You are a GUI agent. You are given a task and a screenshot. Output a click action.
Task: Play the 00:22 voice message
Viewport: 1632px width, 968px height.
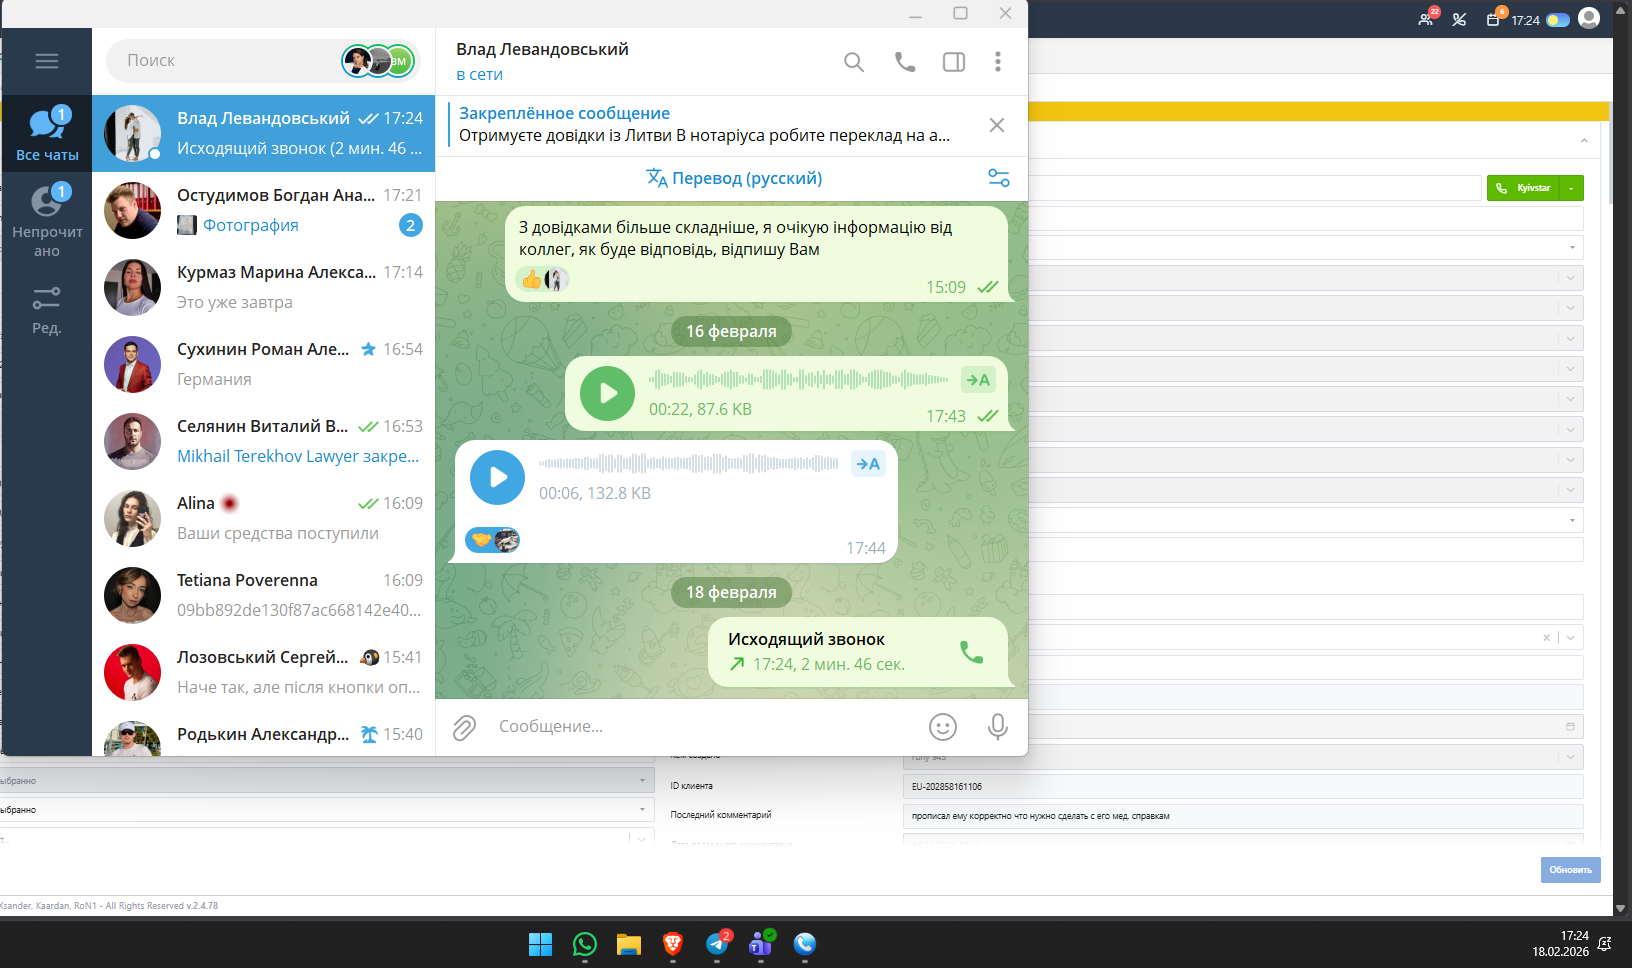click(x=608, y=394)
